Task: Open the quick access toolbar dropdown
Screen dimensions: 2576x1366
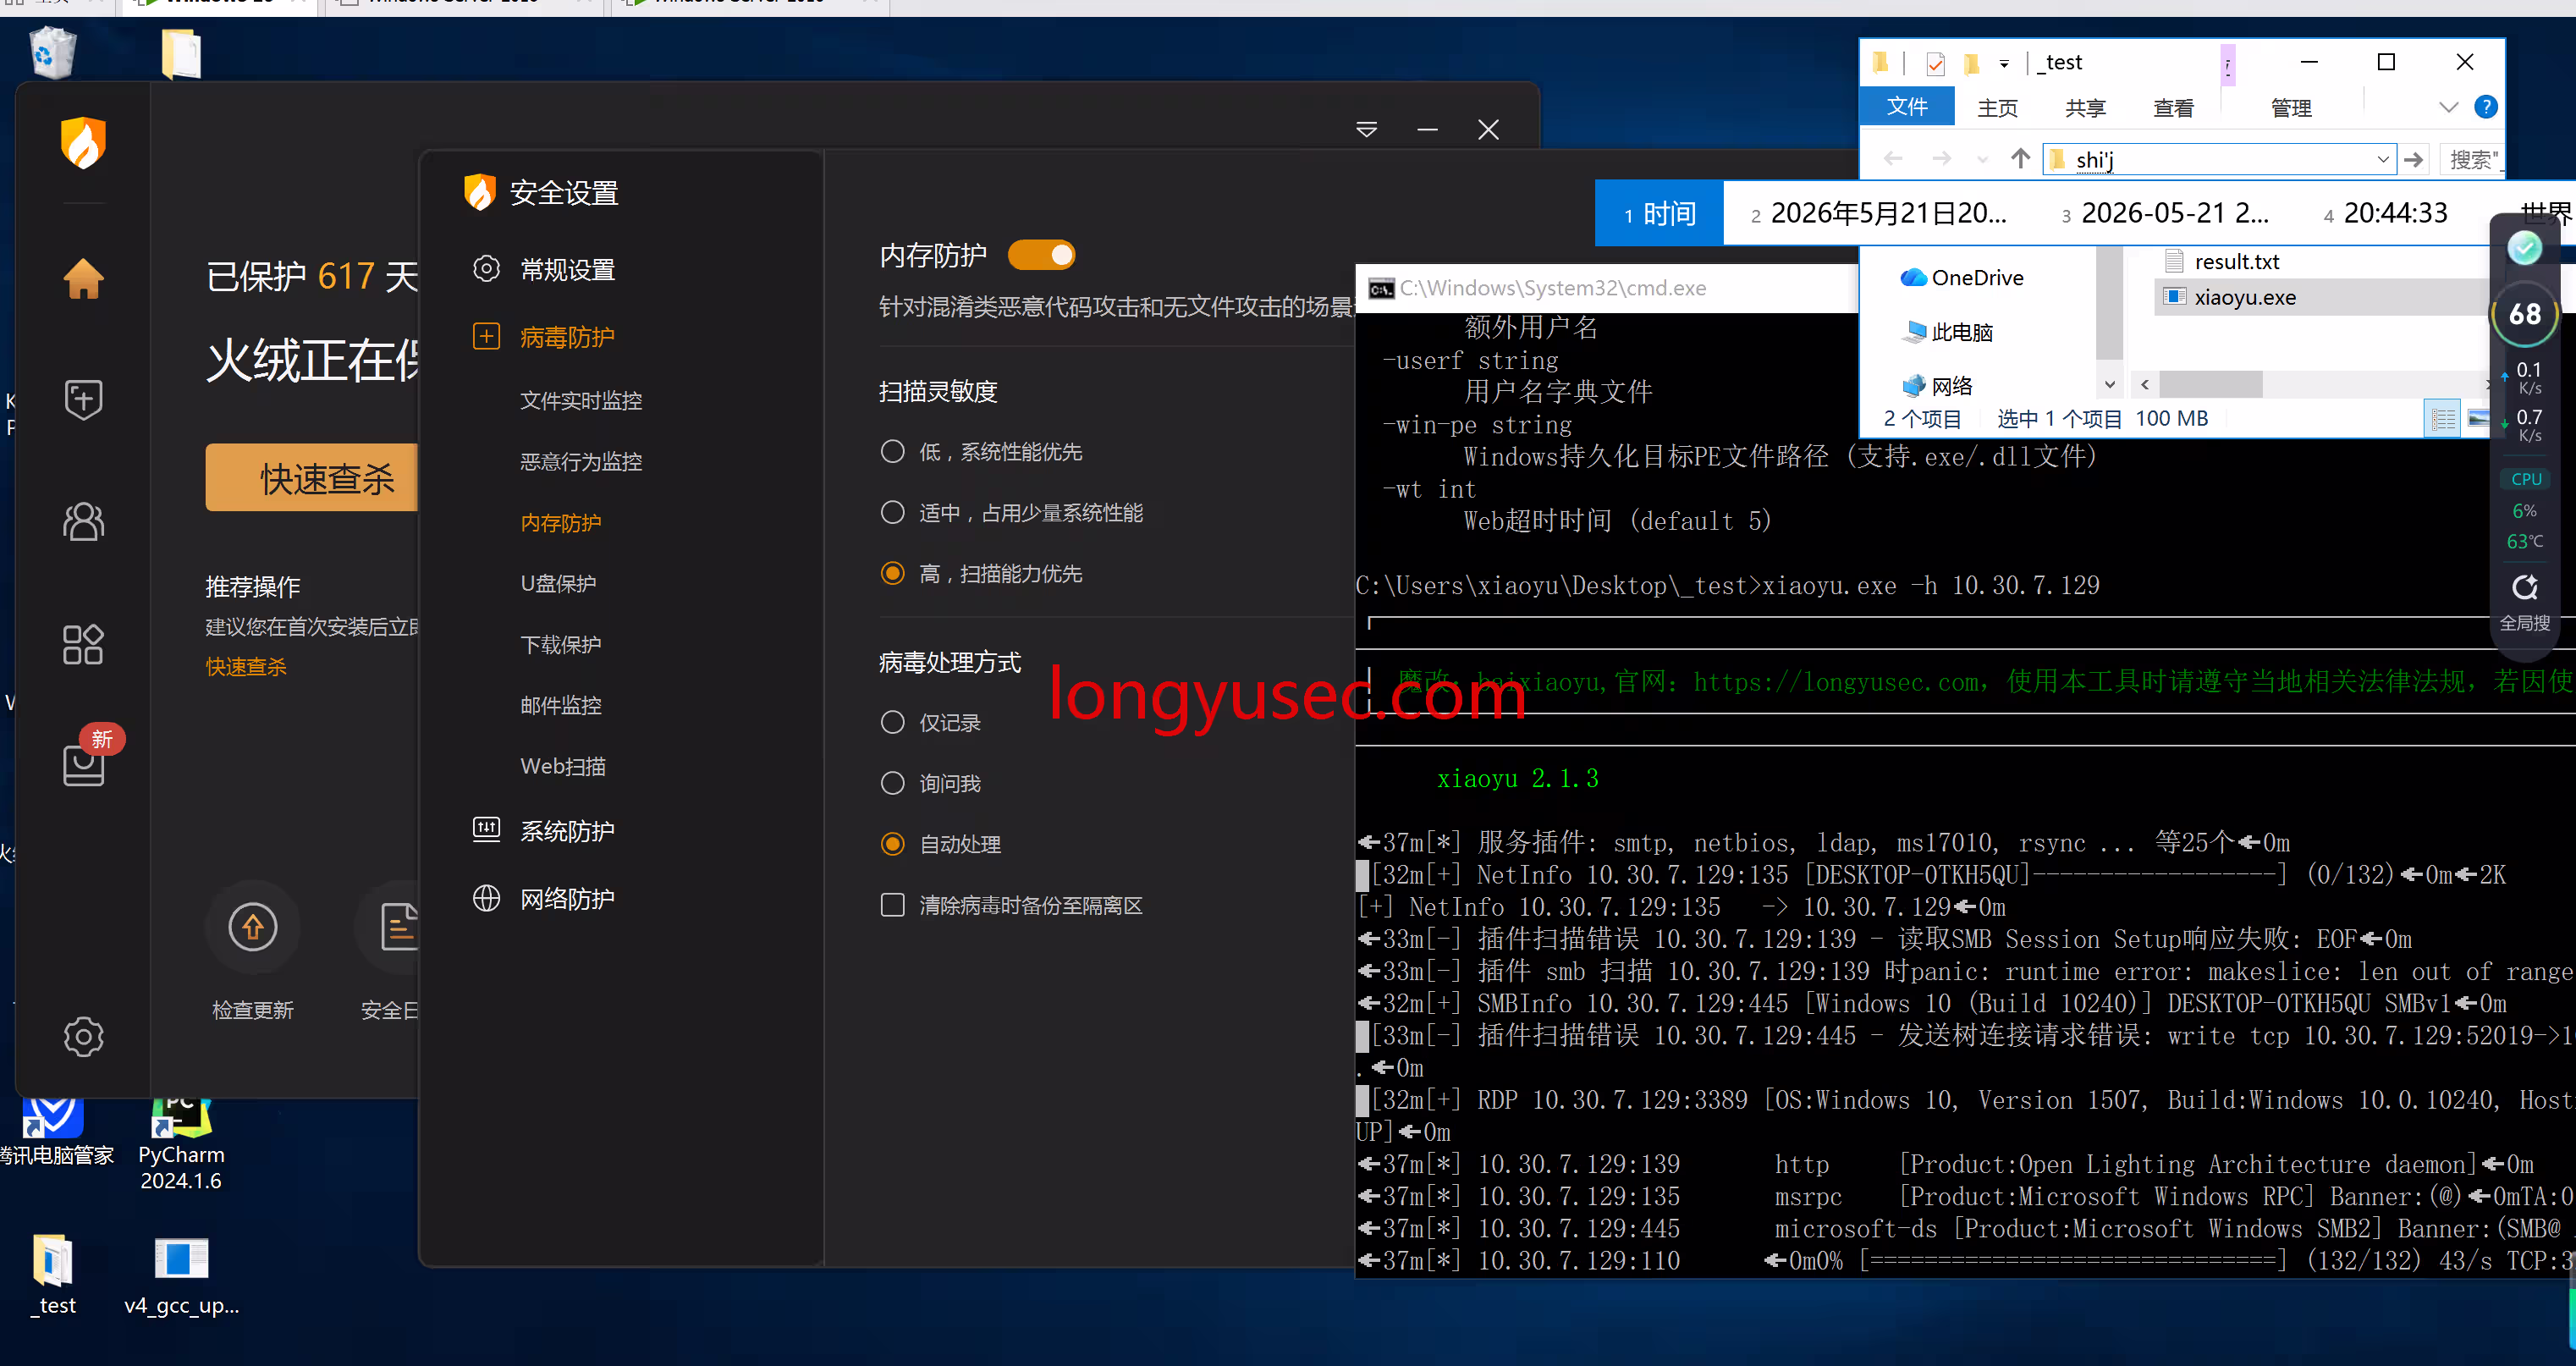Action: tap(2004, 65)
